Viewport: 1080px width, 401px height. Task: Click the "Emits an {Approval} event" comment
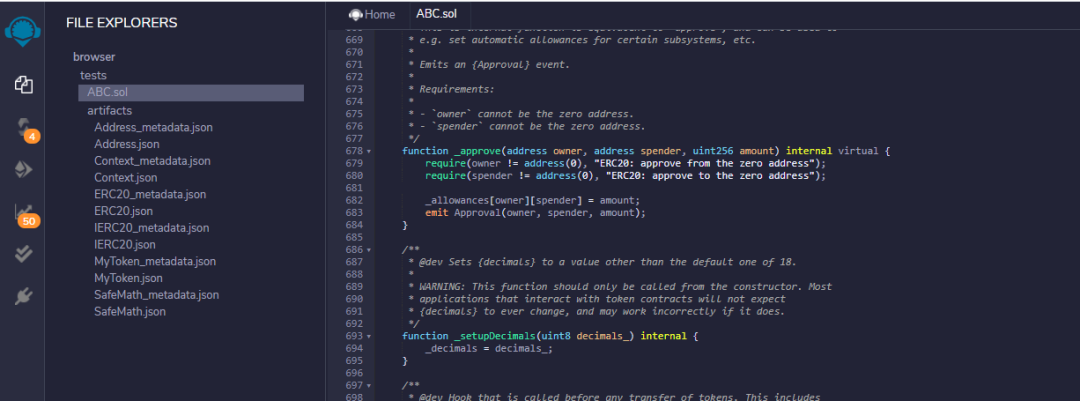click(489, 65)
